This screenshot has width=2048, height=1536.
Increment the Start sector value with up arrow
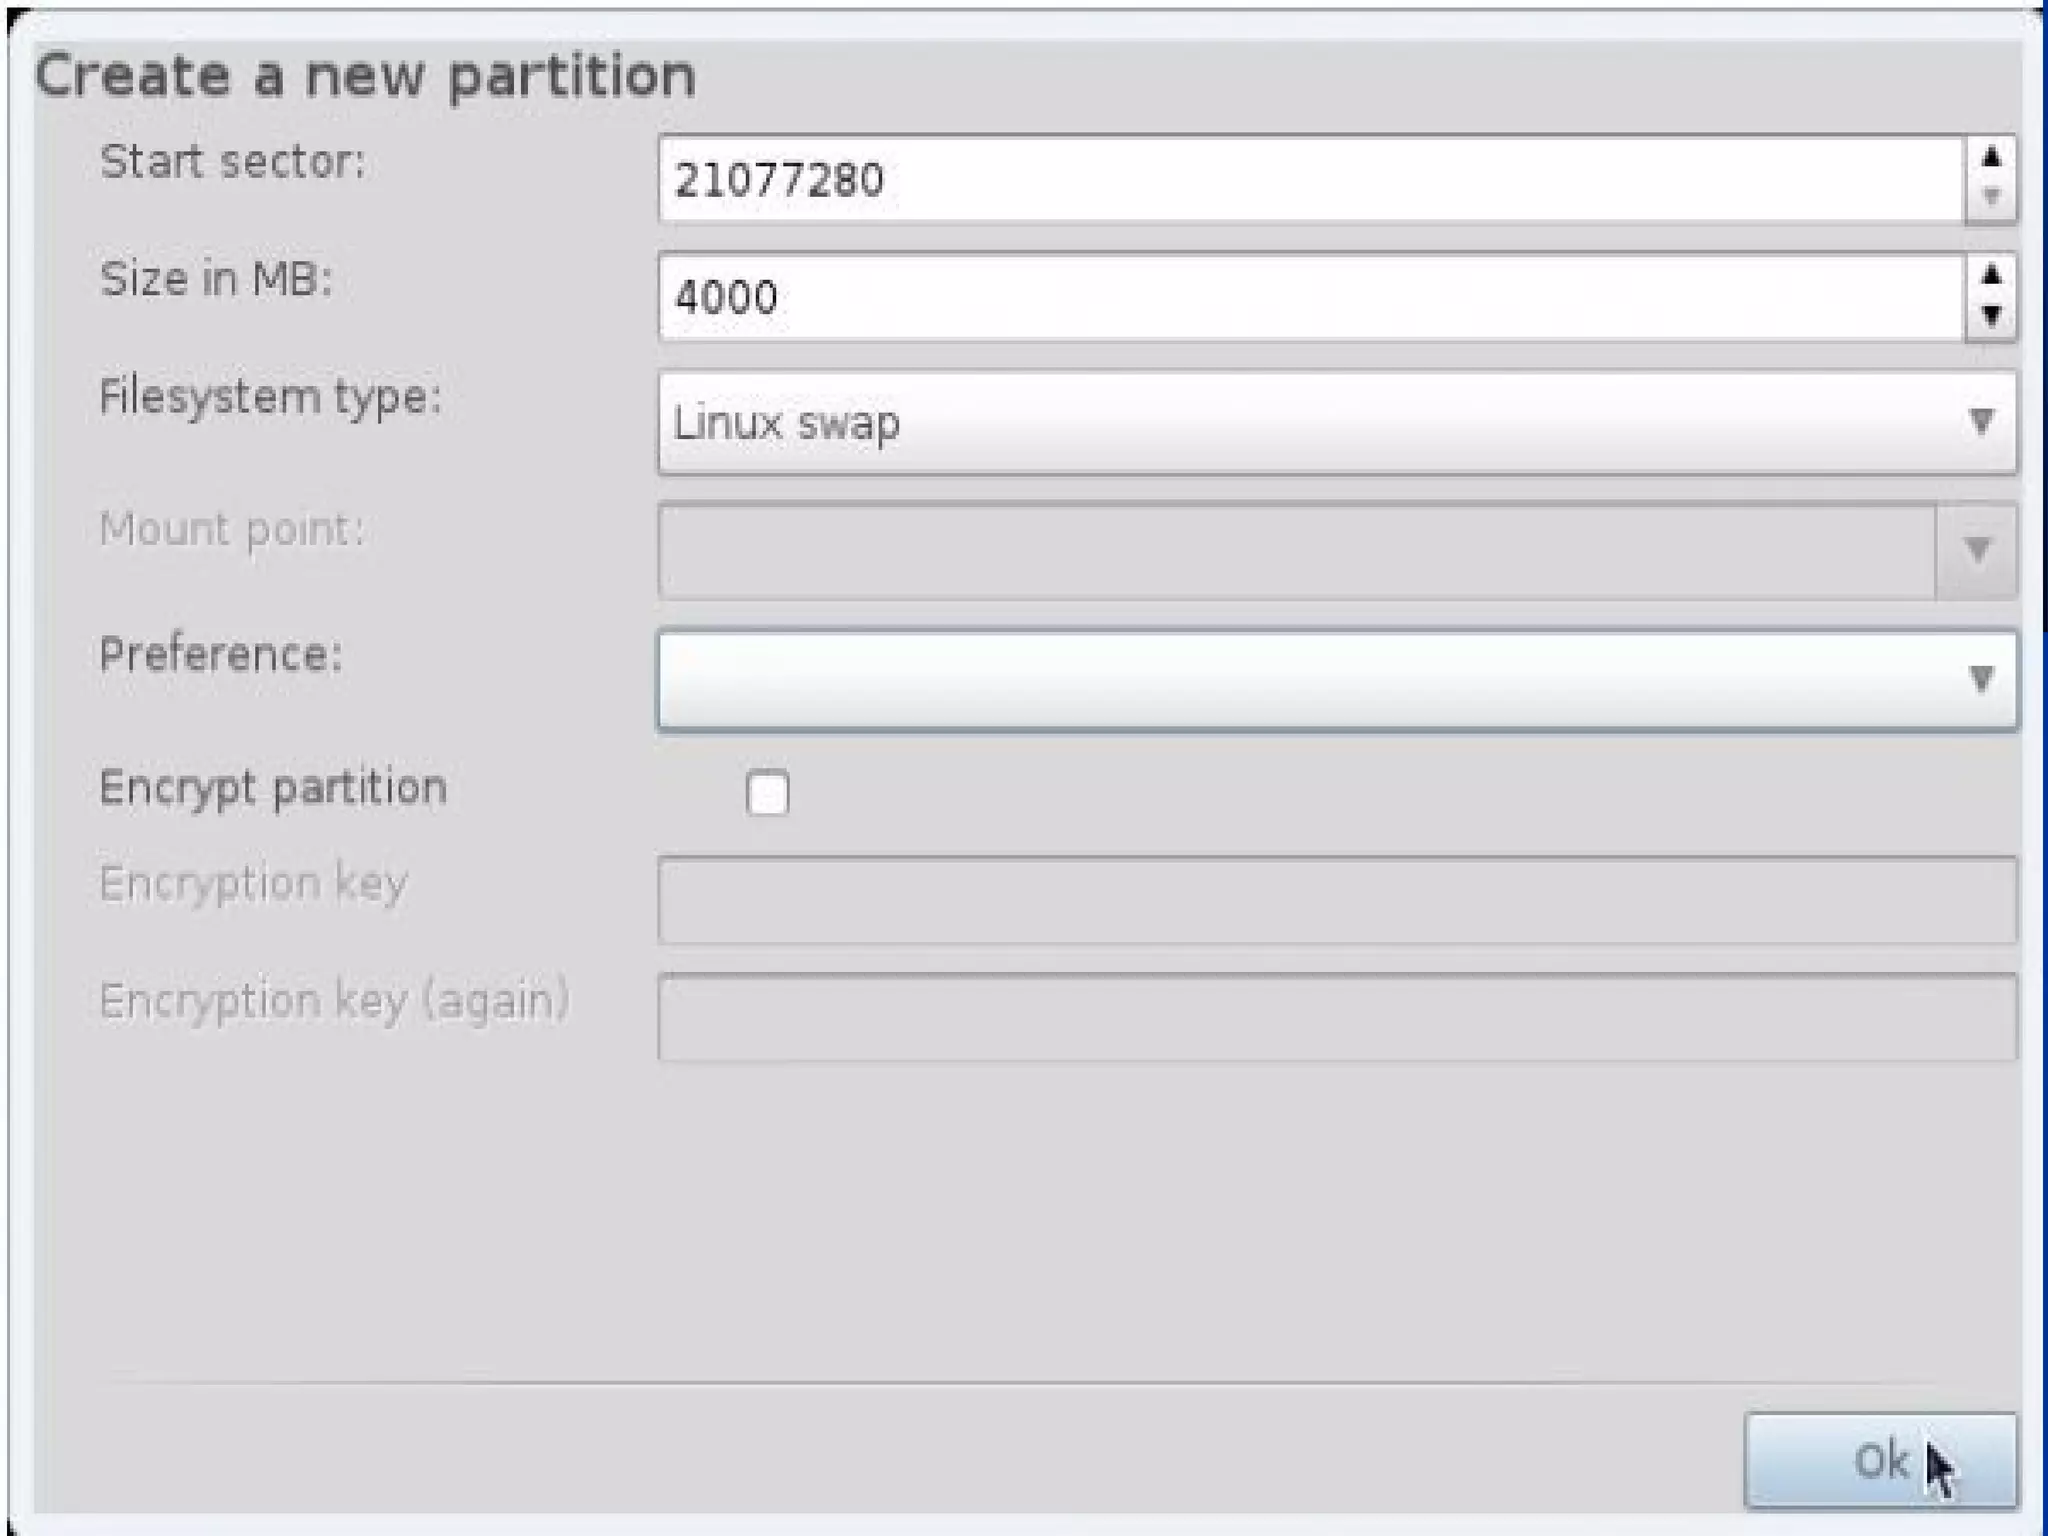(x=1990, y=158)
